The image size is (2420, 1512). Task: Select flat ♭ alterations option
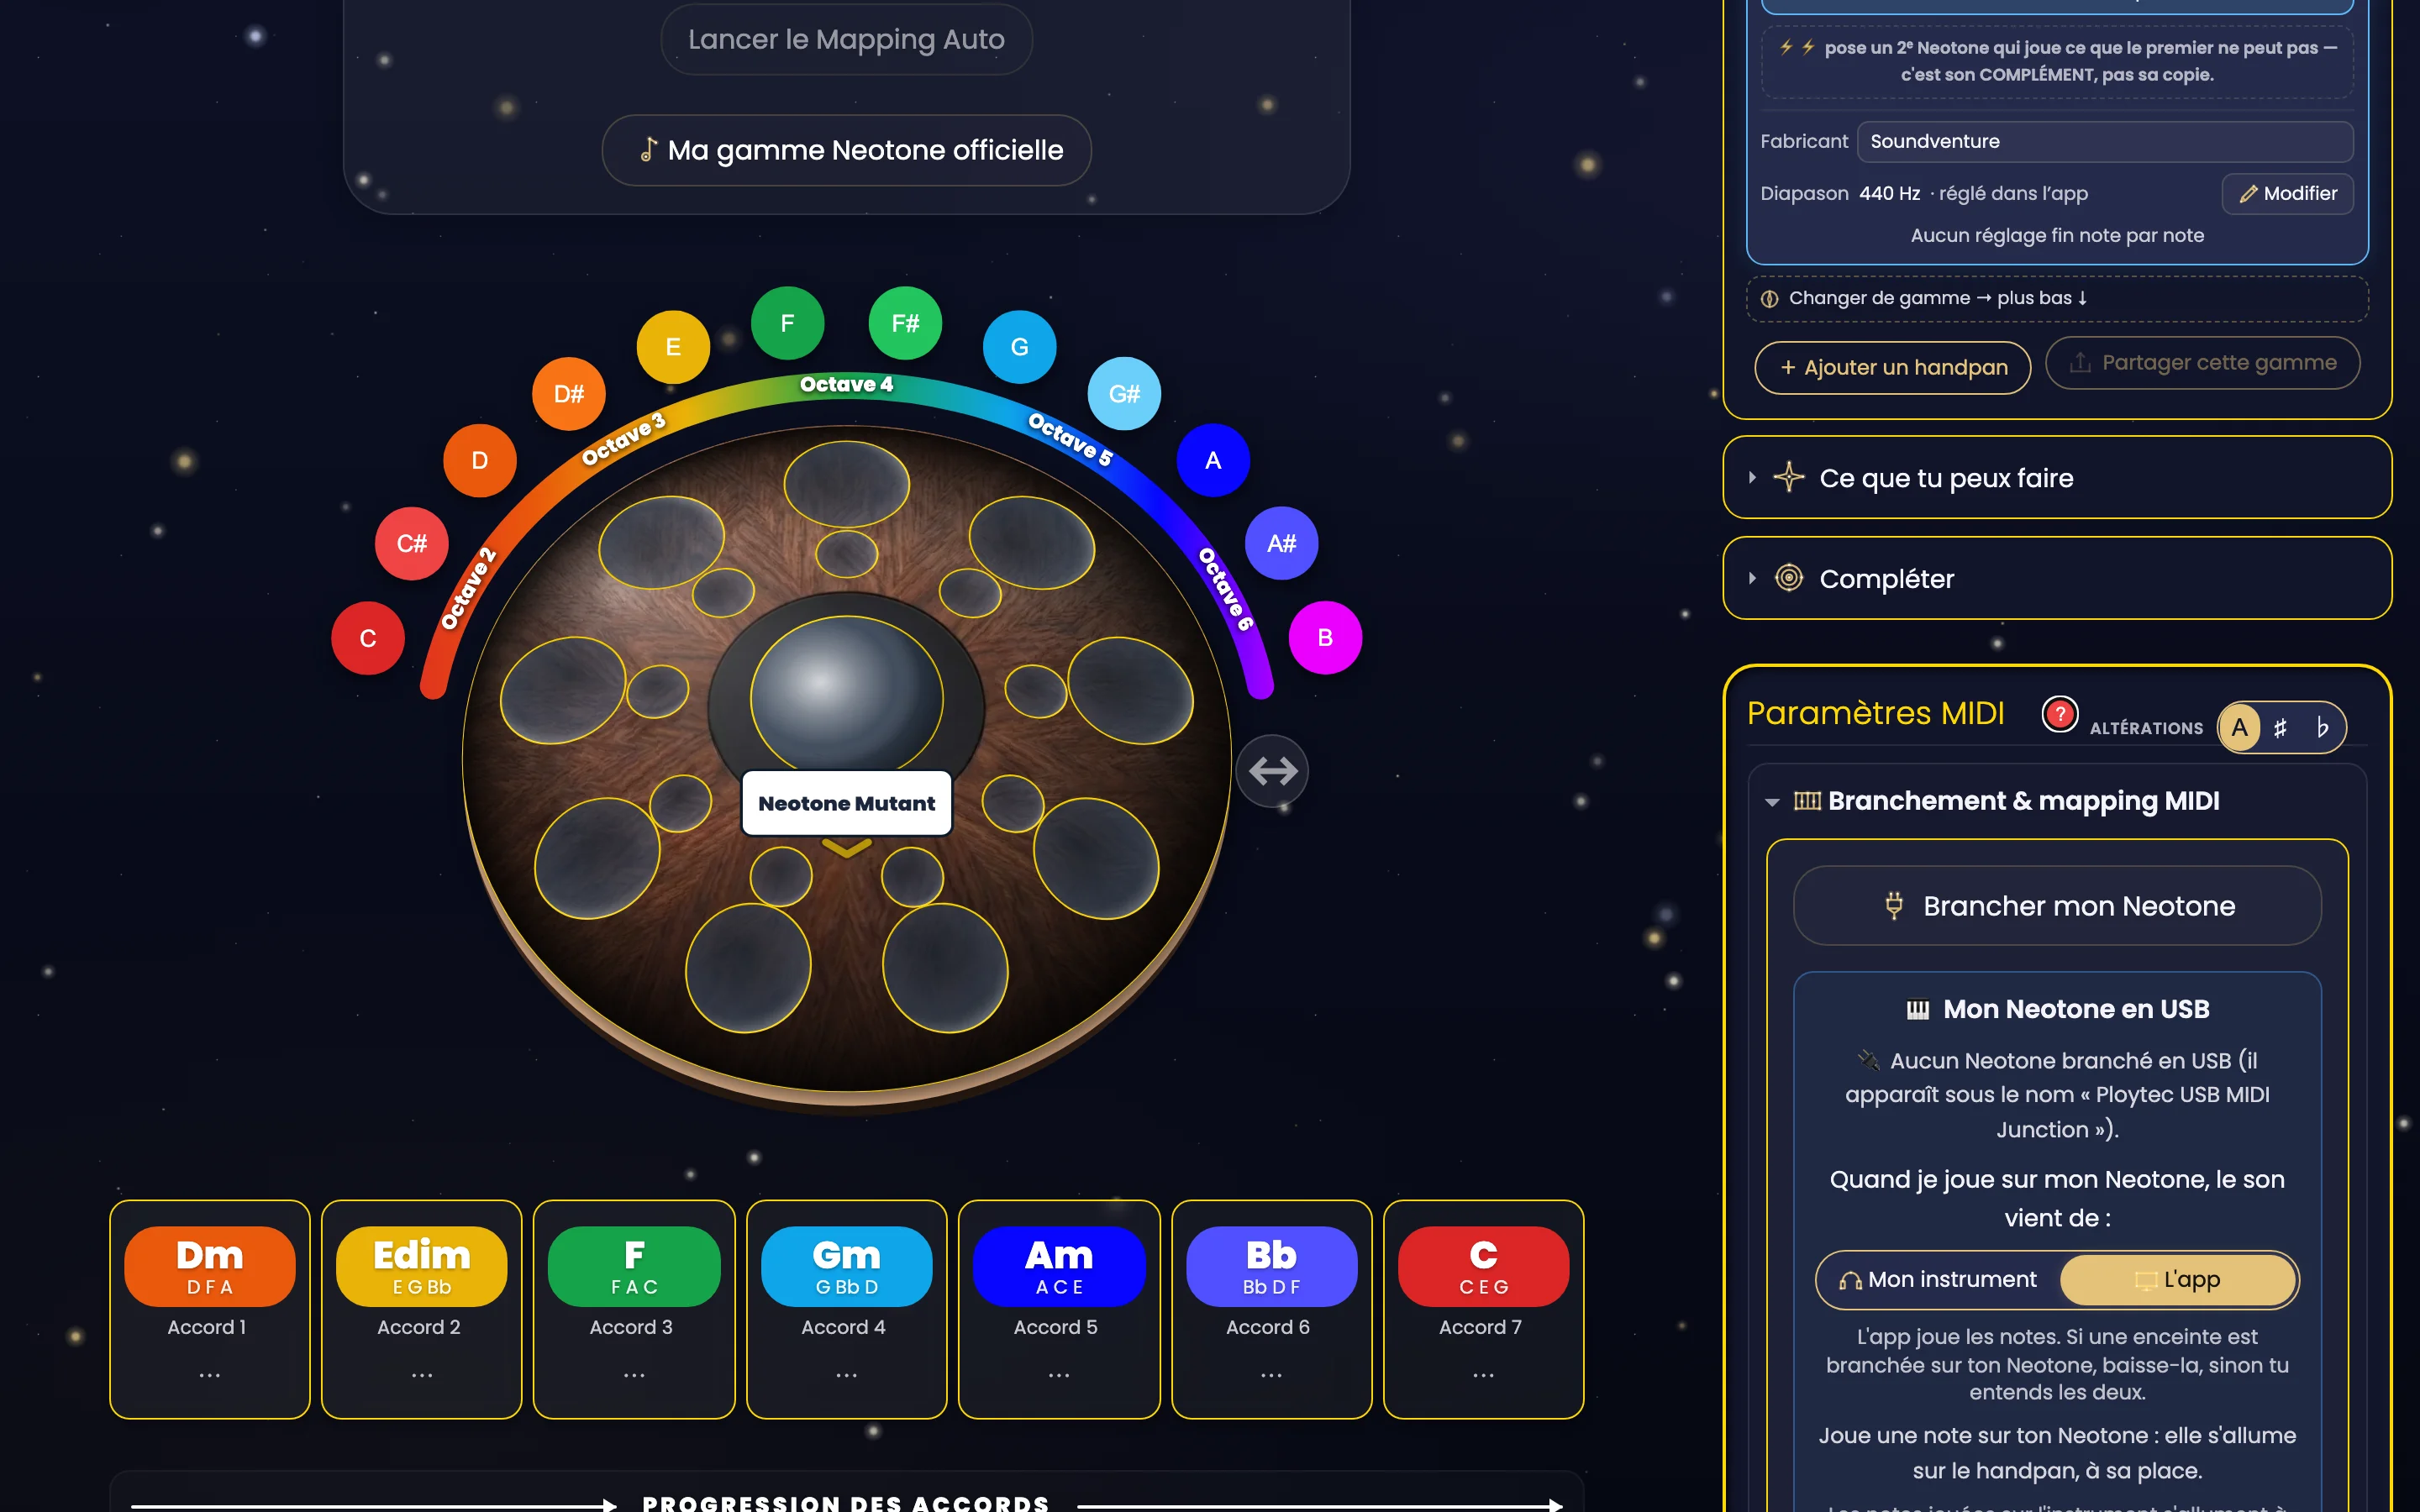pyautogui.click(x=2322, y=727)
